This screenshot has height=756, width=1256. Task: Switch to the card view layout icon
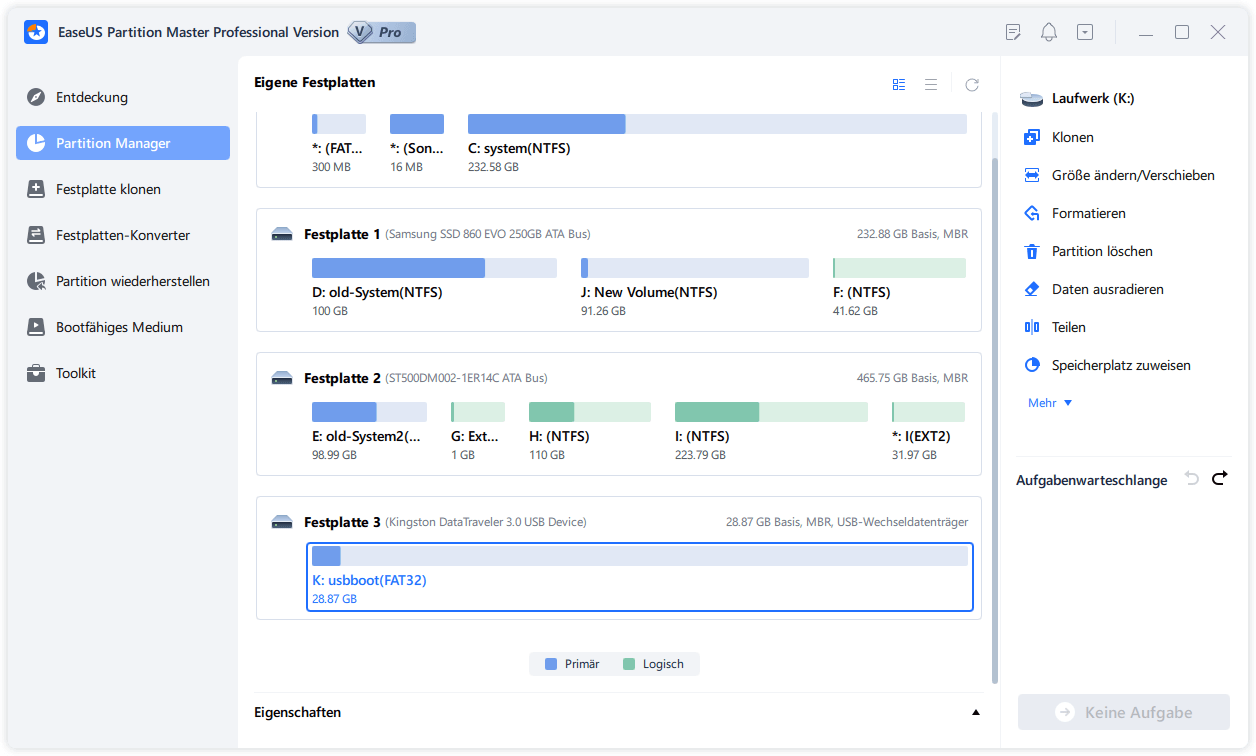pos(899,85)
